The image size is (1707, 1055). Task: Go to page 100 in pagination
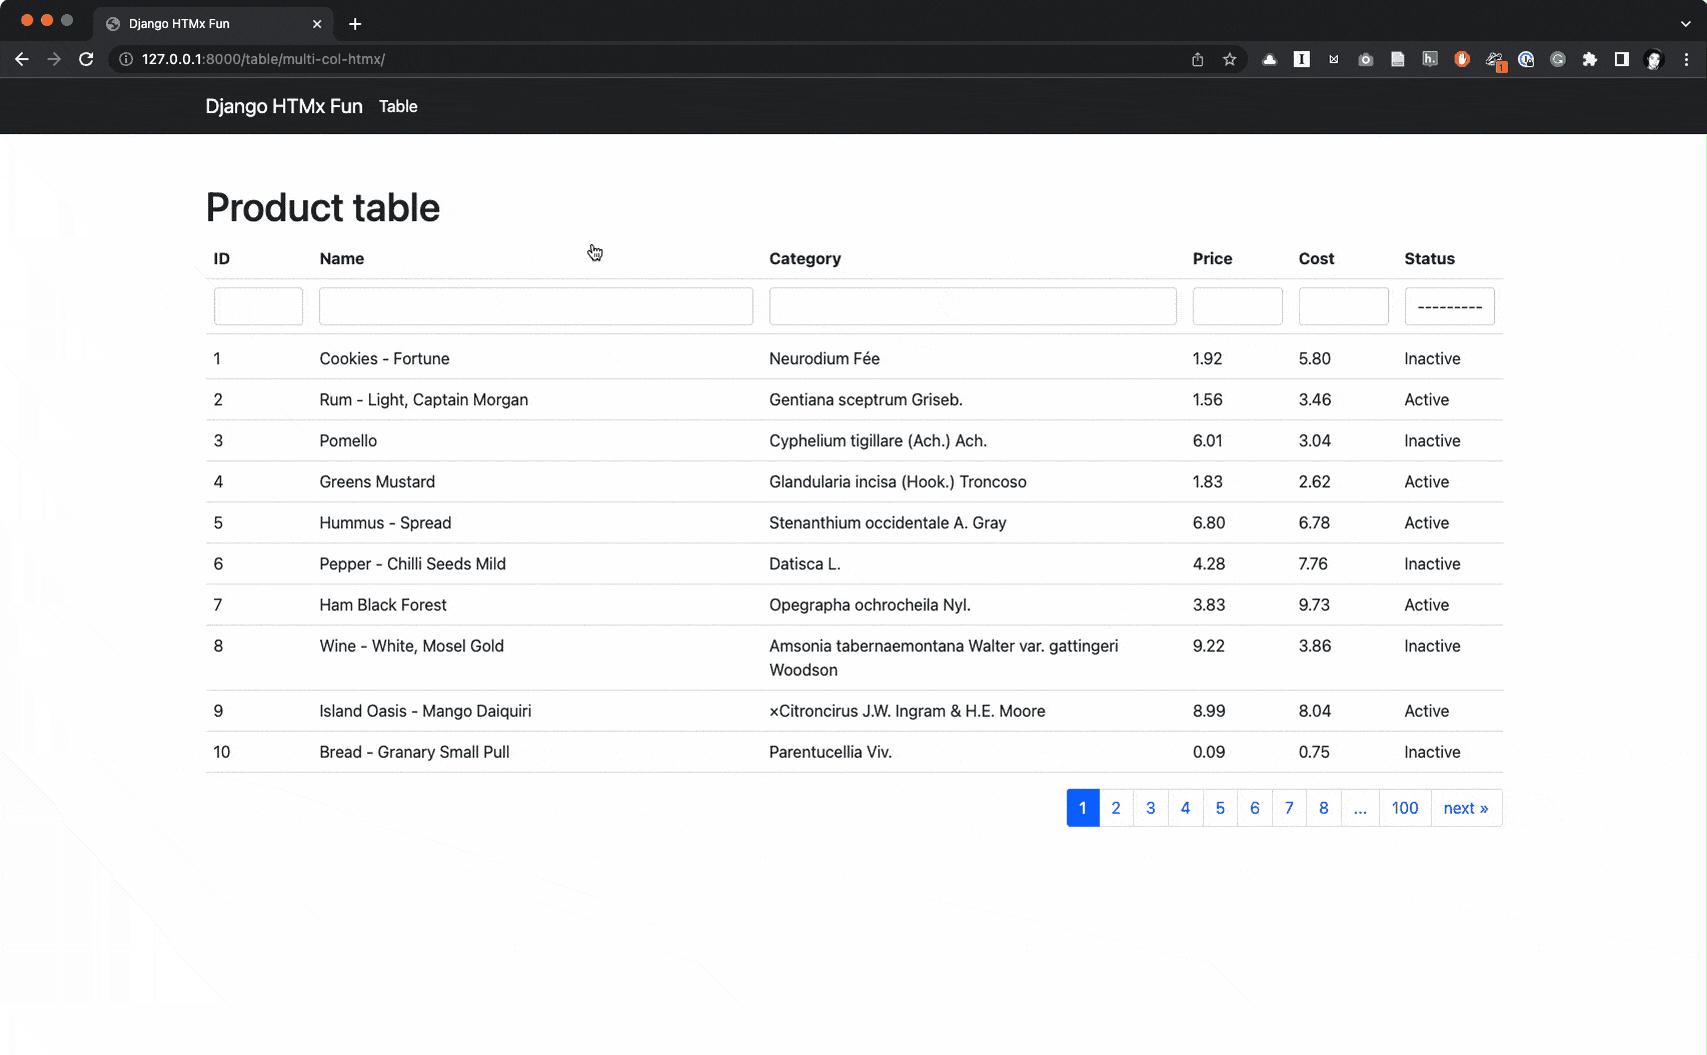click(1404, 808)
